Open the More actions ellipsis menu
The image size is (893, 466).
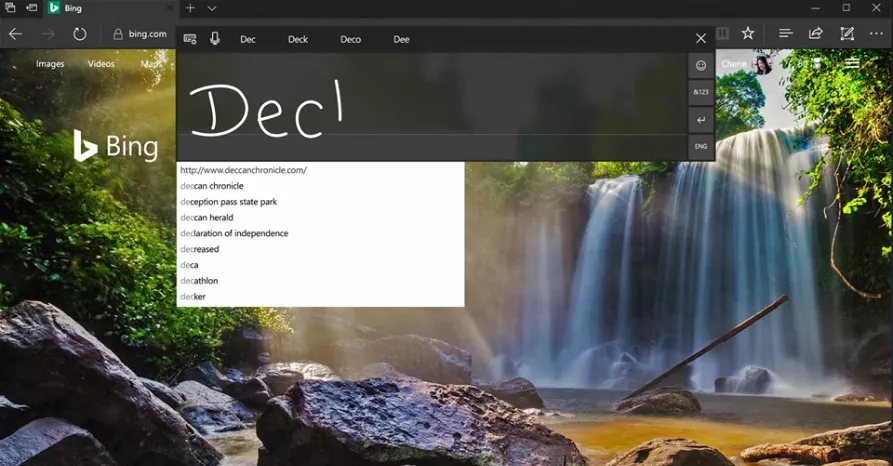click(x=876, y=34)
